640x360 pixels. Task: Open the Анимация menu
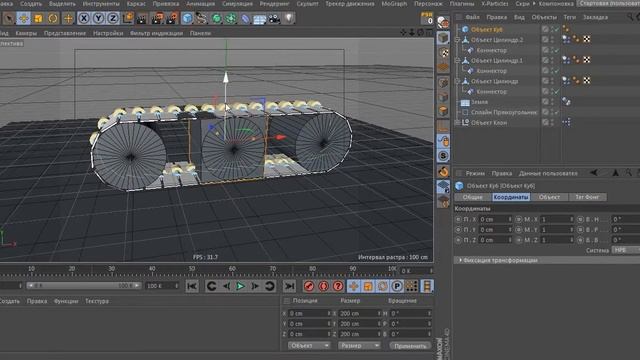point(200,4)
